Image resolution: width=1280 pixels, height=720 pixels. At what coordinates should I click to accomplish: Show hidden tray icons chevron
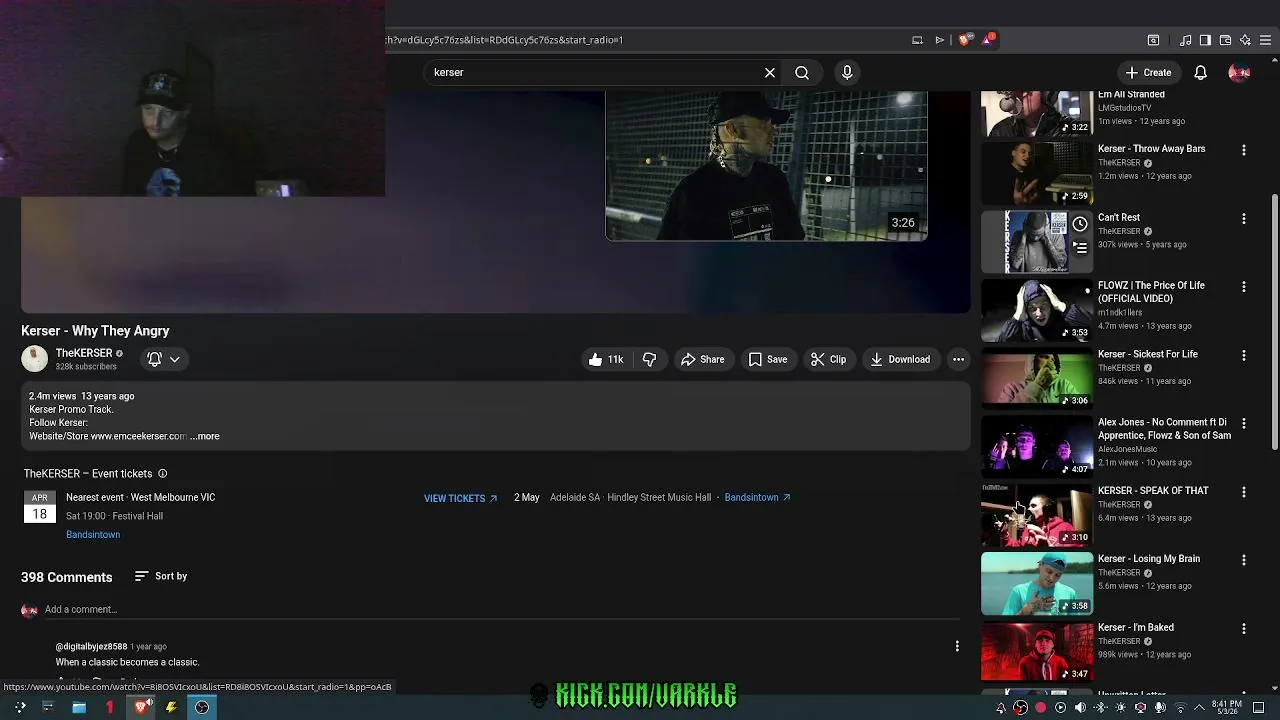1199,708
